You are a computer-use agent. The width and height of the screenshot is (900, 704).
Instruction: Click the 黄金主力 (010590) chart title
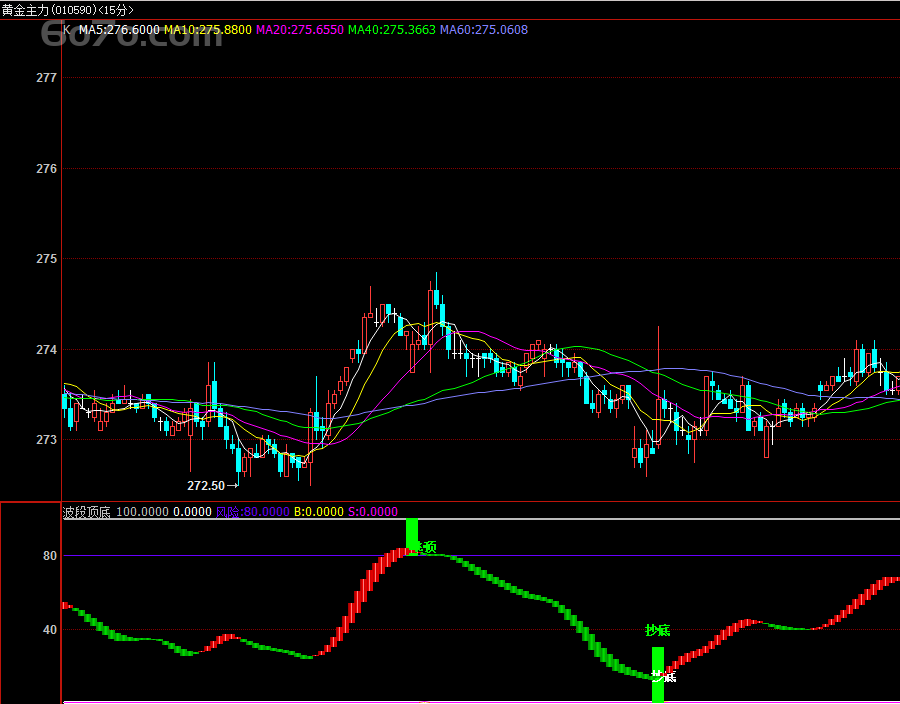click(x=66, y=9)
